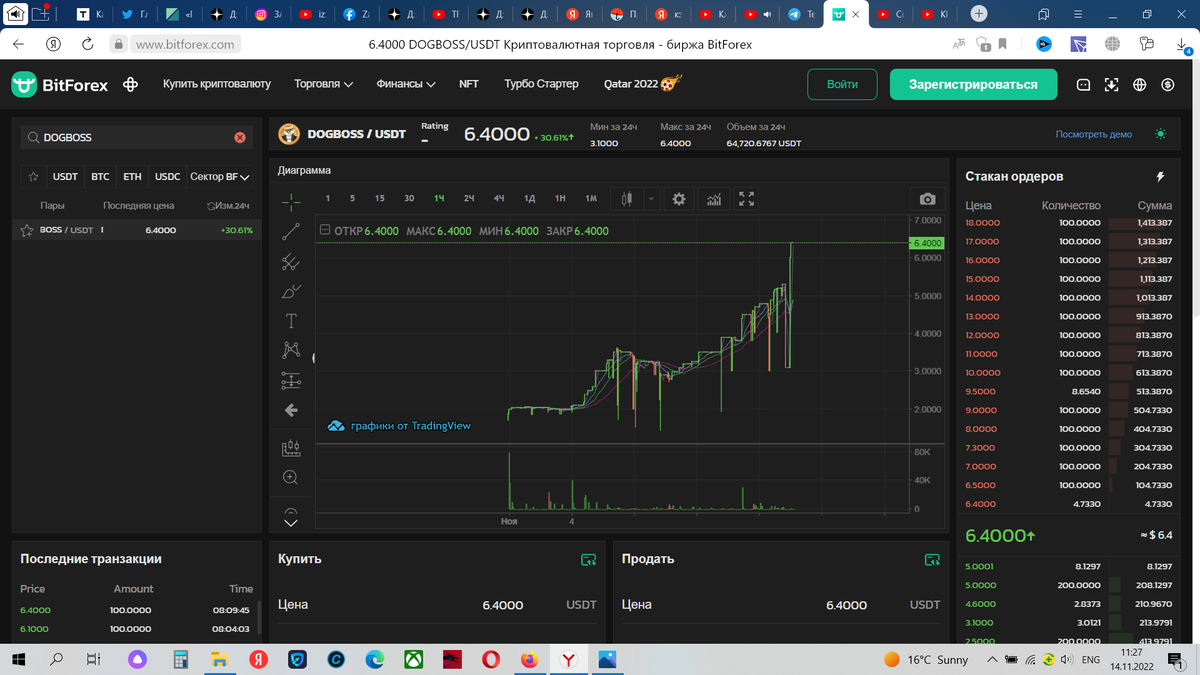The height and width of the screenshot is (675, 1200).
Task: Filter pairs by favorites star tab
Action: point(34,177)
